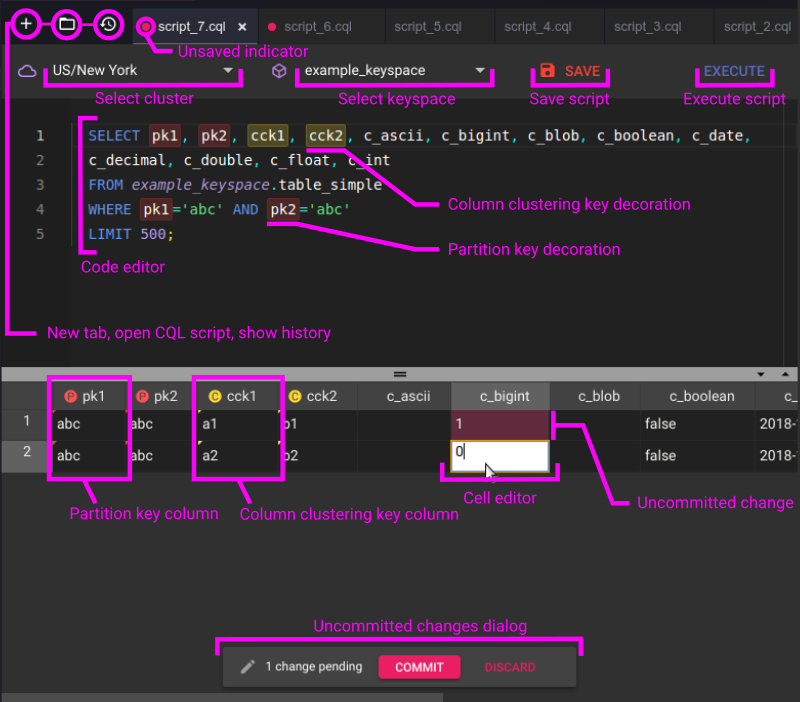
Task: Click the red save diskette icon
Action: [546, 71]
